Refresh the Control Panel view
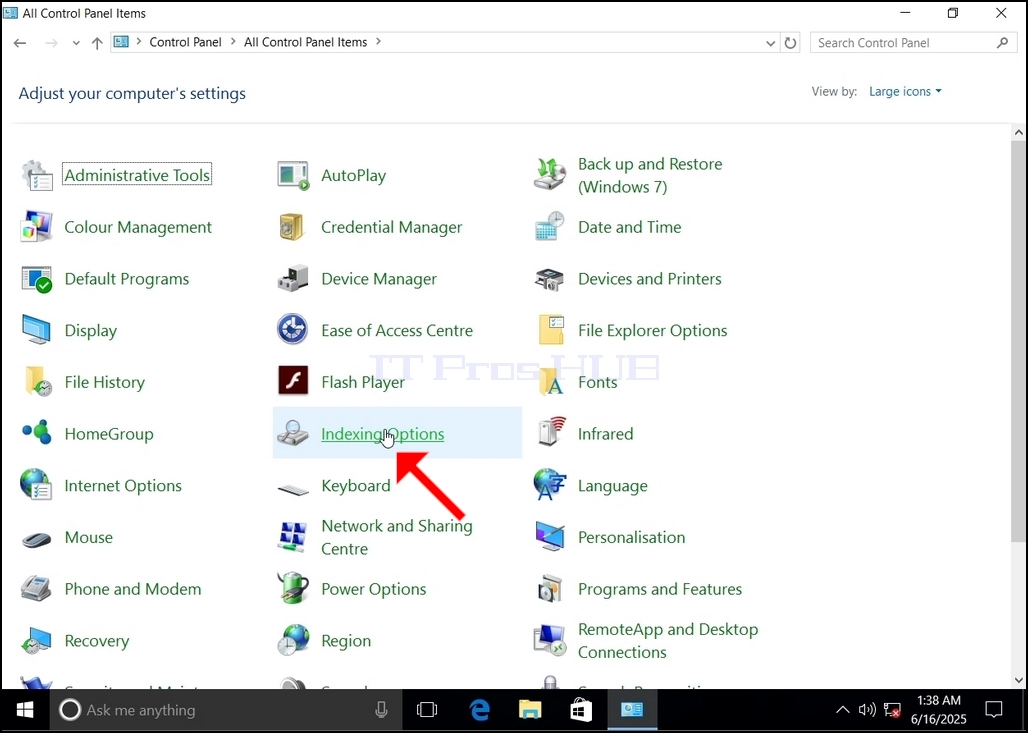 click(791, 43)
